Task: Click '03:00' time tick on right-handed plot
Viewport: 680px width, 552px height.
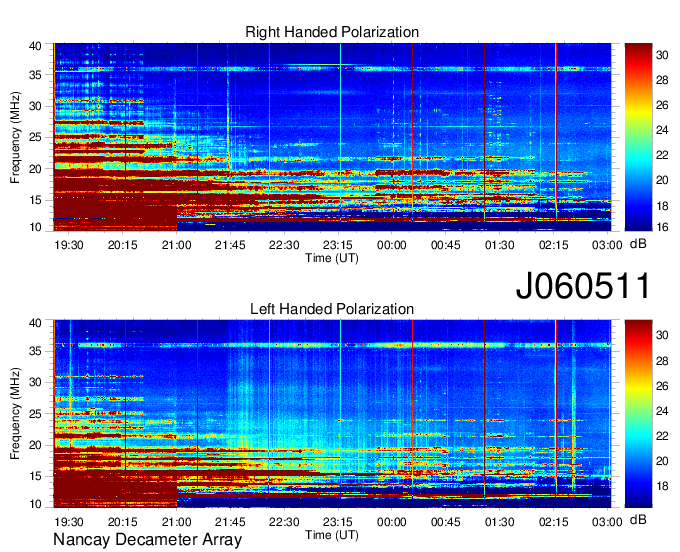Action: [x=607, y=245]
